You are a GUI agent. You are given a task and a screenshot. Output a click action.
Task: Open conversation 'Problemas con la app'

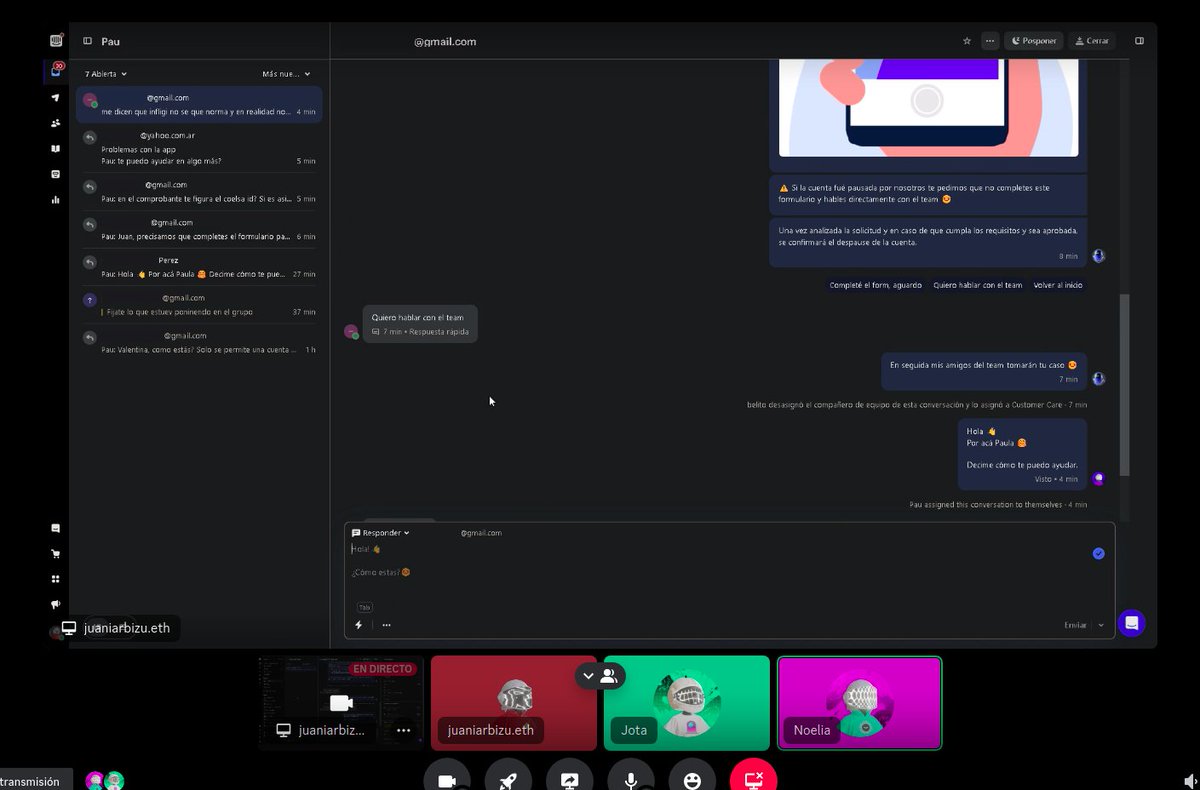[x=199, y=148]
